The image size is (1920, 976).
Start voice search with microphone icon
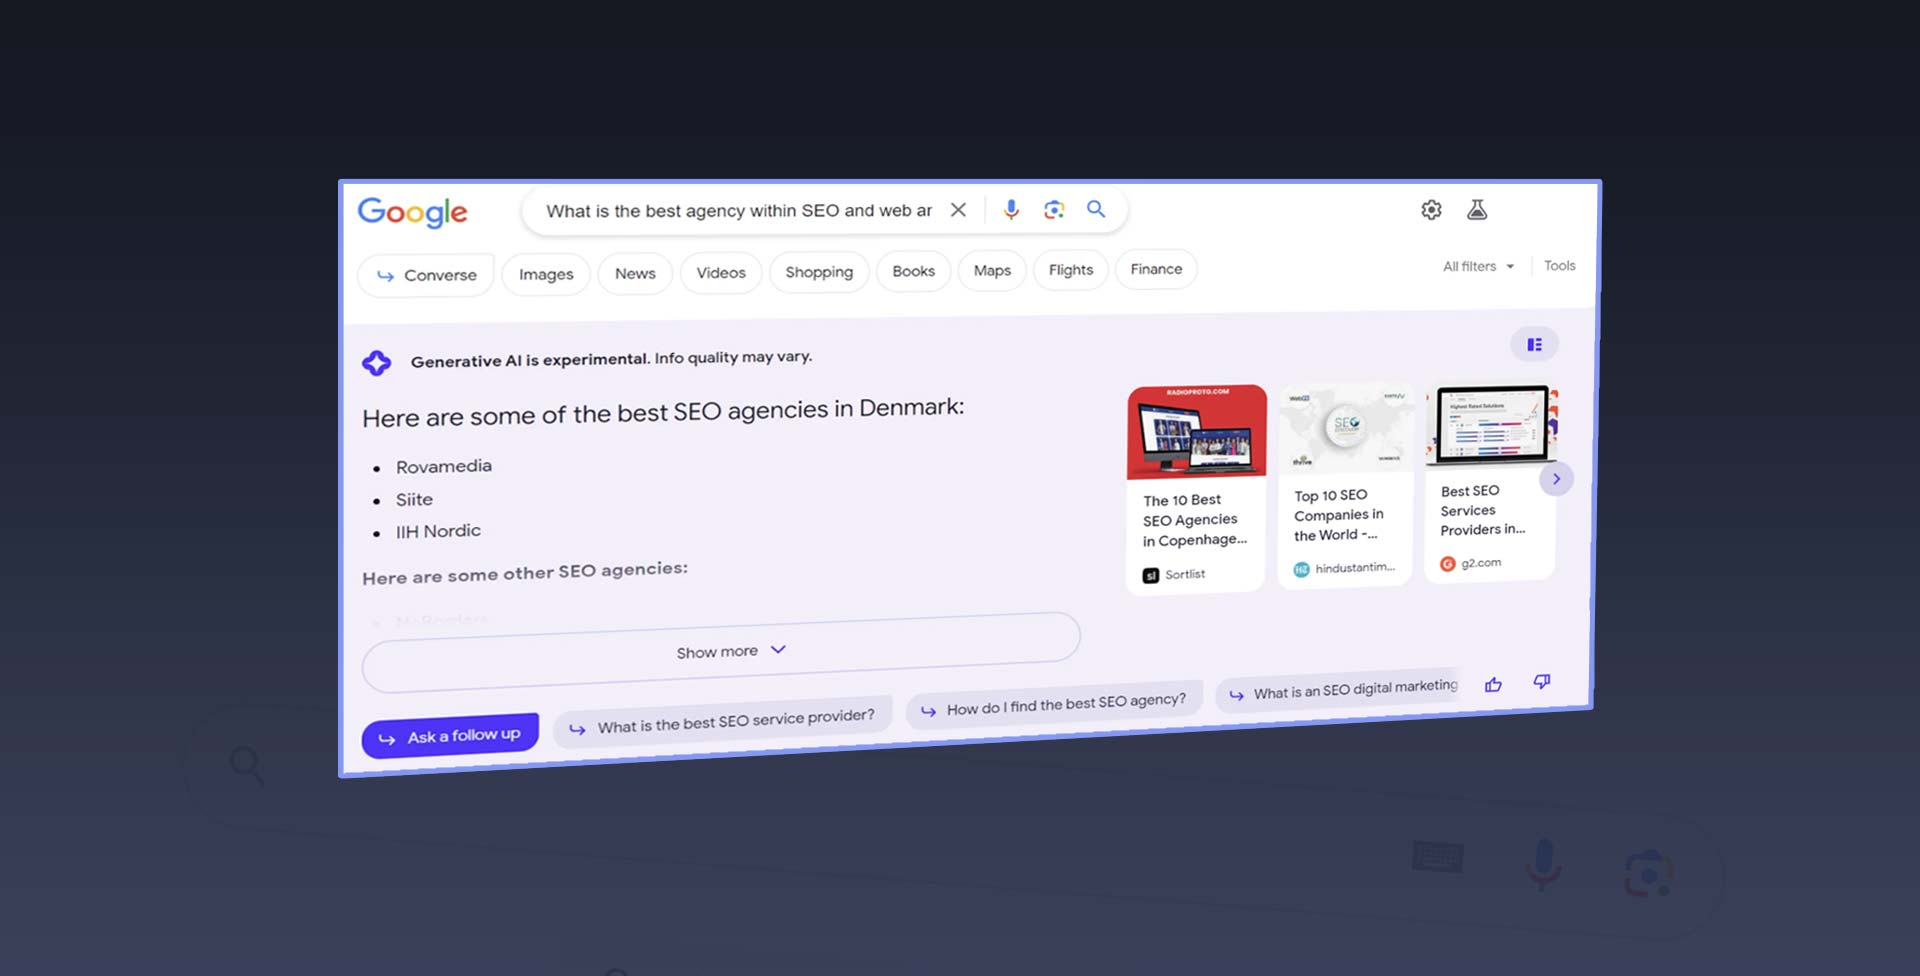[1011, 209]
